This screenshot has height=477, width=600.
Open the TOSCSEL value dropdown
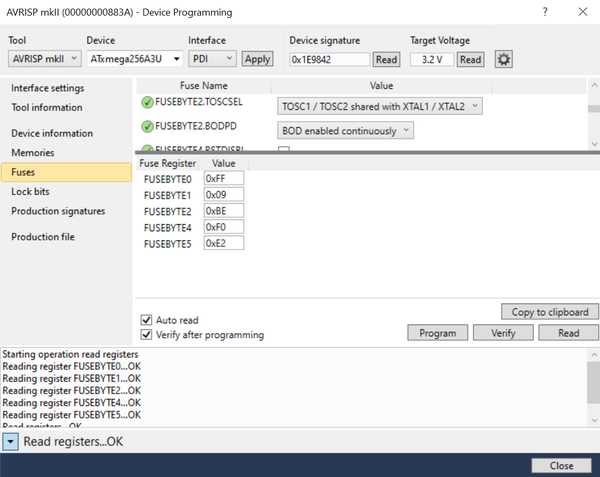380,106
